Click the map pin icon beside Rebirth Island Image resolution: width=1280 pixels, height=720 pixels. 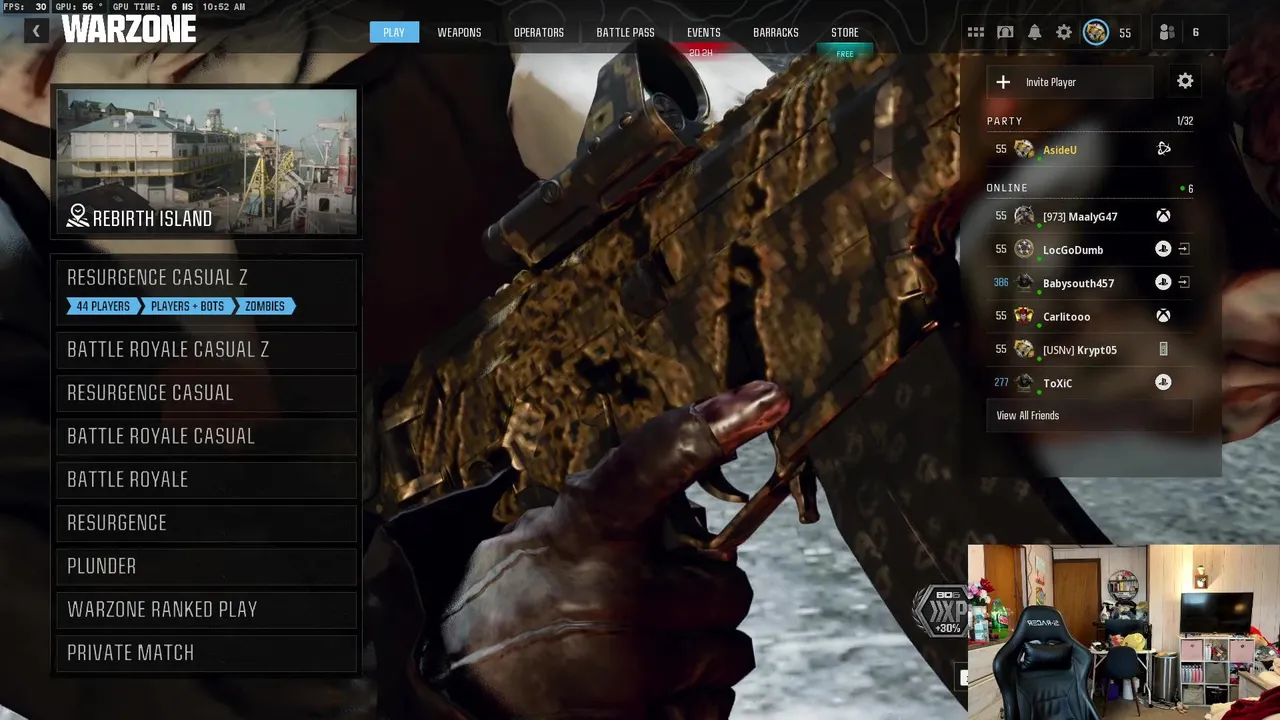(x=77, y=216)
